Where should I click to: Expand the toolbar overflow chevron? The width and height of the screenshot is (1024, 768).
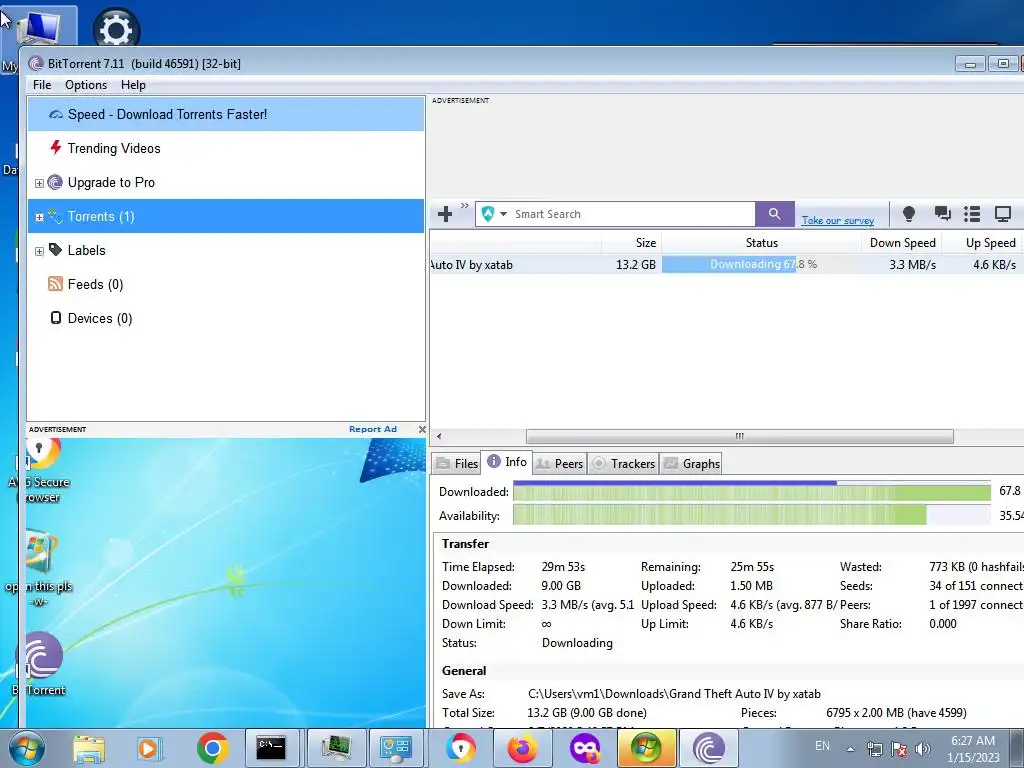coord(464,206)
